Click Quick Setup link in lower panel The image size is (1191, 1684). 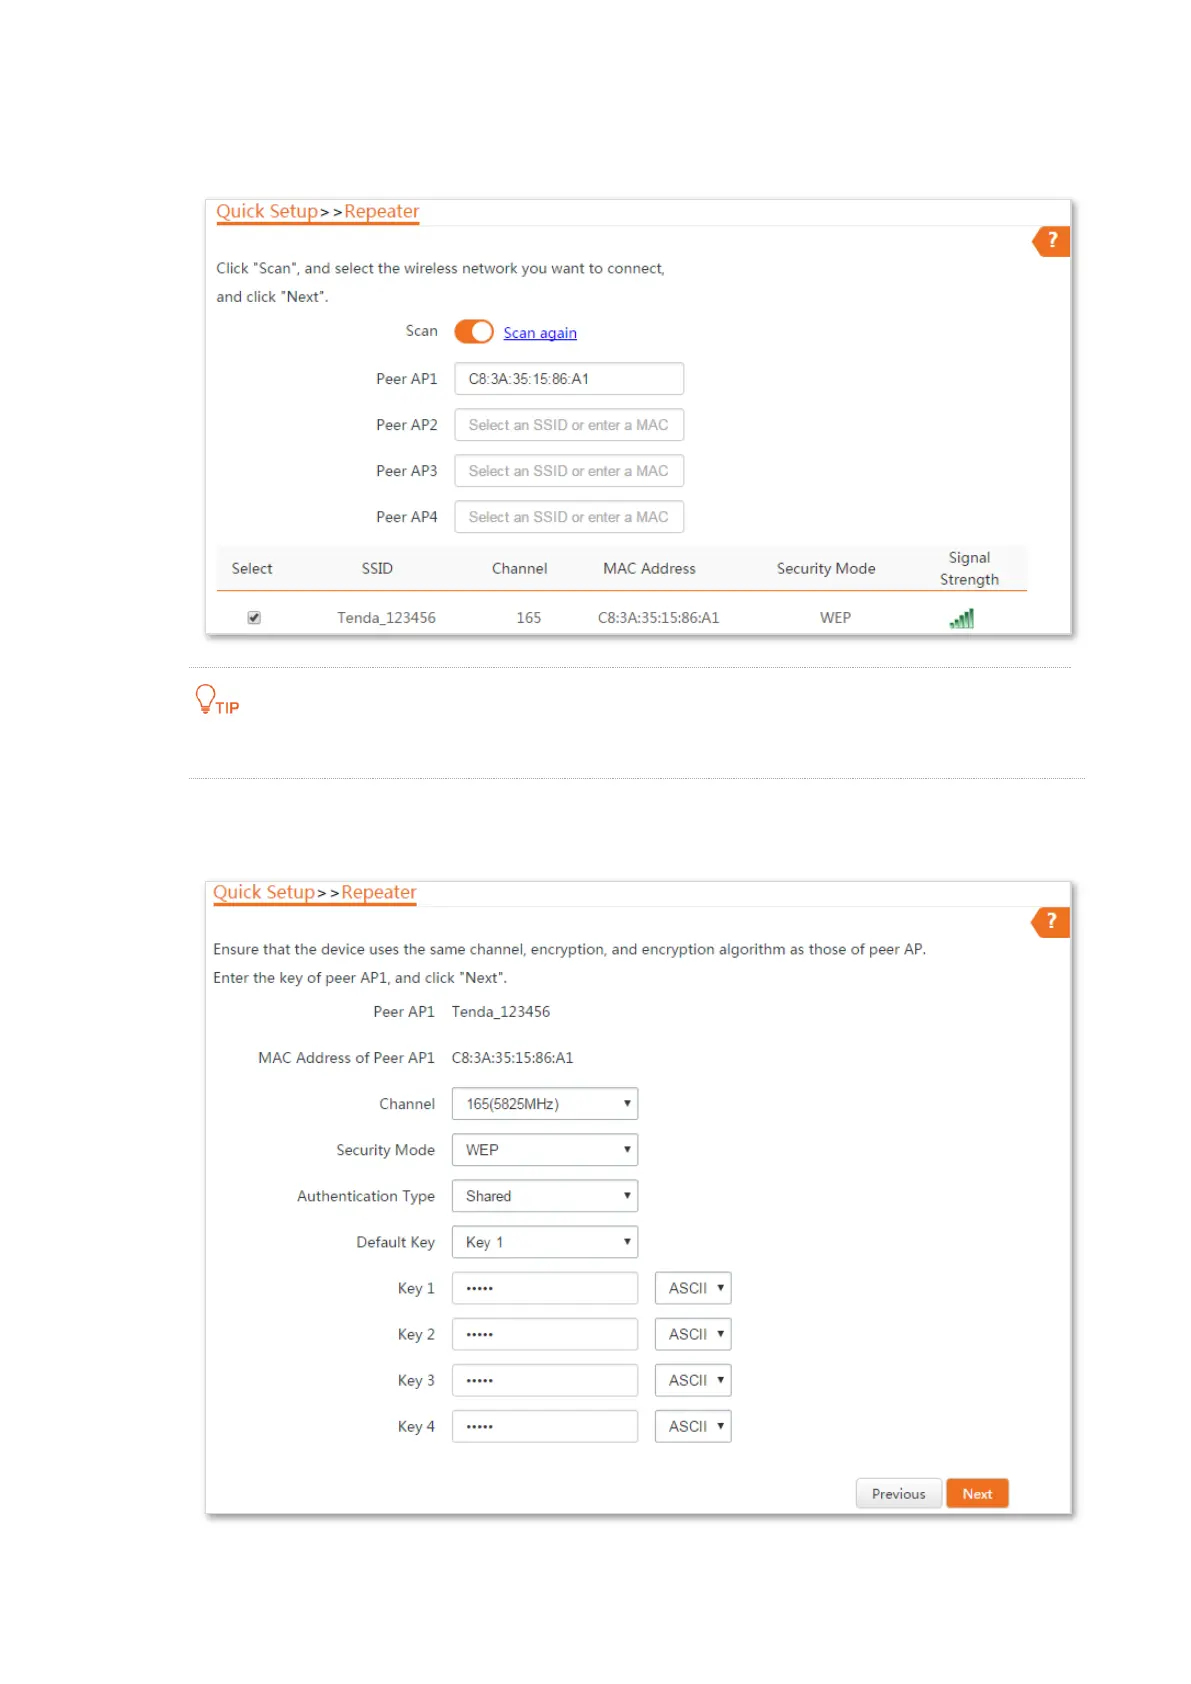point(264,893)
